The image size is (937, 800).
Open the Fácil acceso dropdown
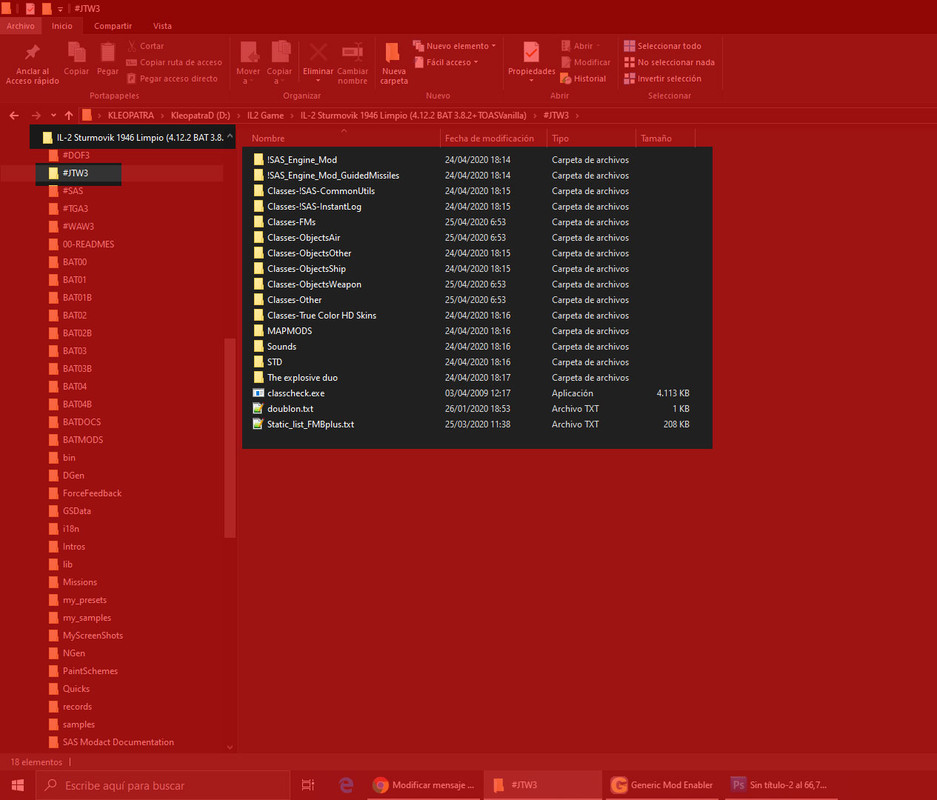click(x=446, y=62)
